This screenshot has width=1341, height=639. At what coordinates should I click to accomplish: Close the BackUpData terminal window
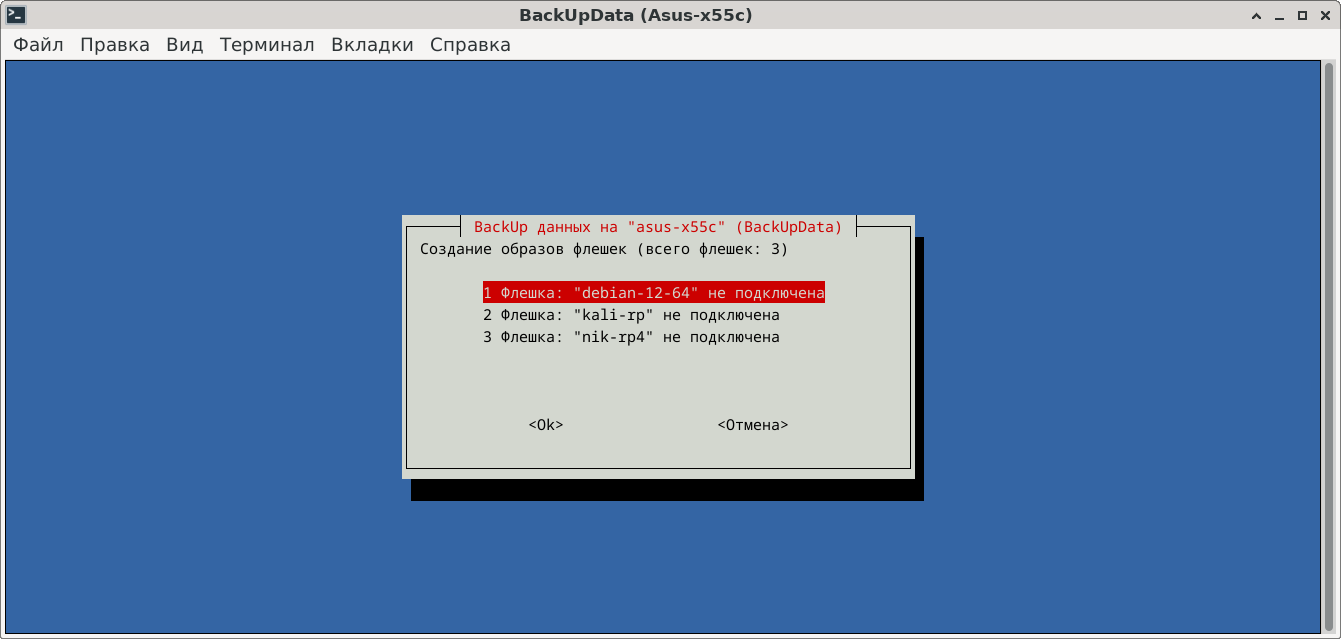[x=1324, y=16]
